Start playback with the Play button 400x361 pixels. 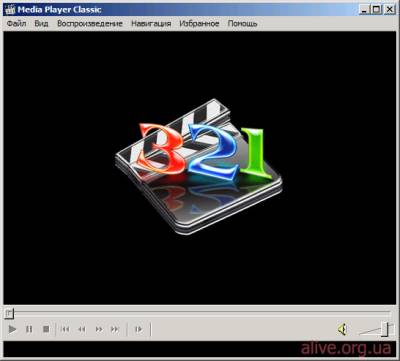(12, 329)
